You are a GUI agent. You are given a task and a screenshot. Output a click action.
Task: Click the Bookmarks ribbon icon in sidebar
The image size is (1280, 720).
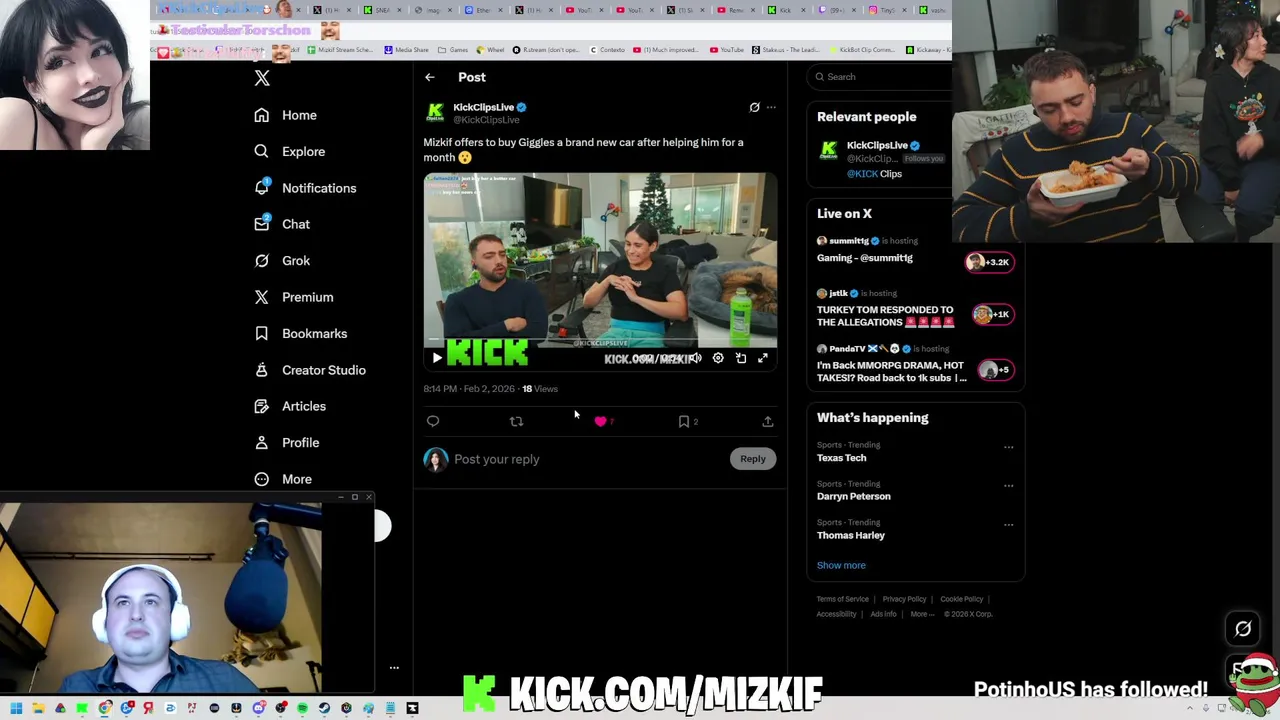262,333
